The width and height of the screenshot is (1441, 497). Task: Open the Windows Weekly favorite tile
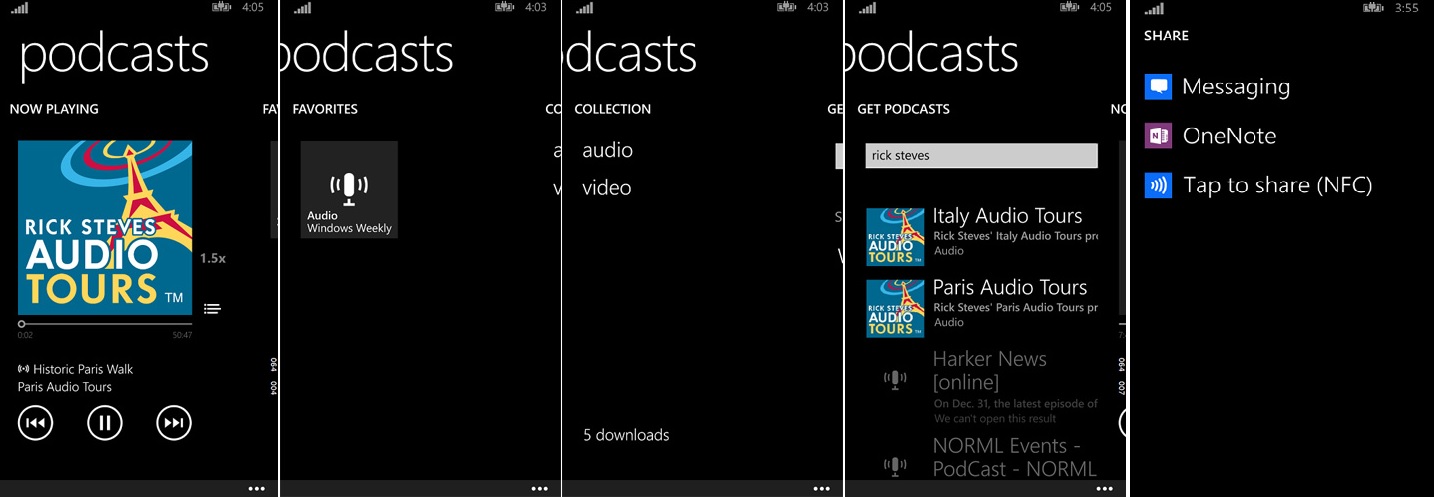coord(349,189)
